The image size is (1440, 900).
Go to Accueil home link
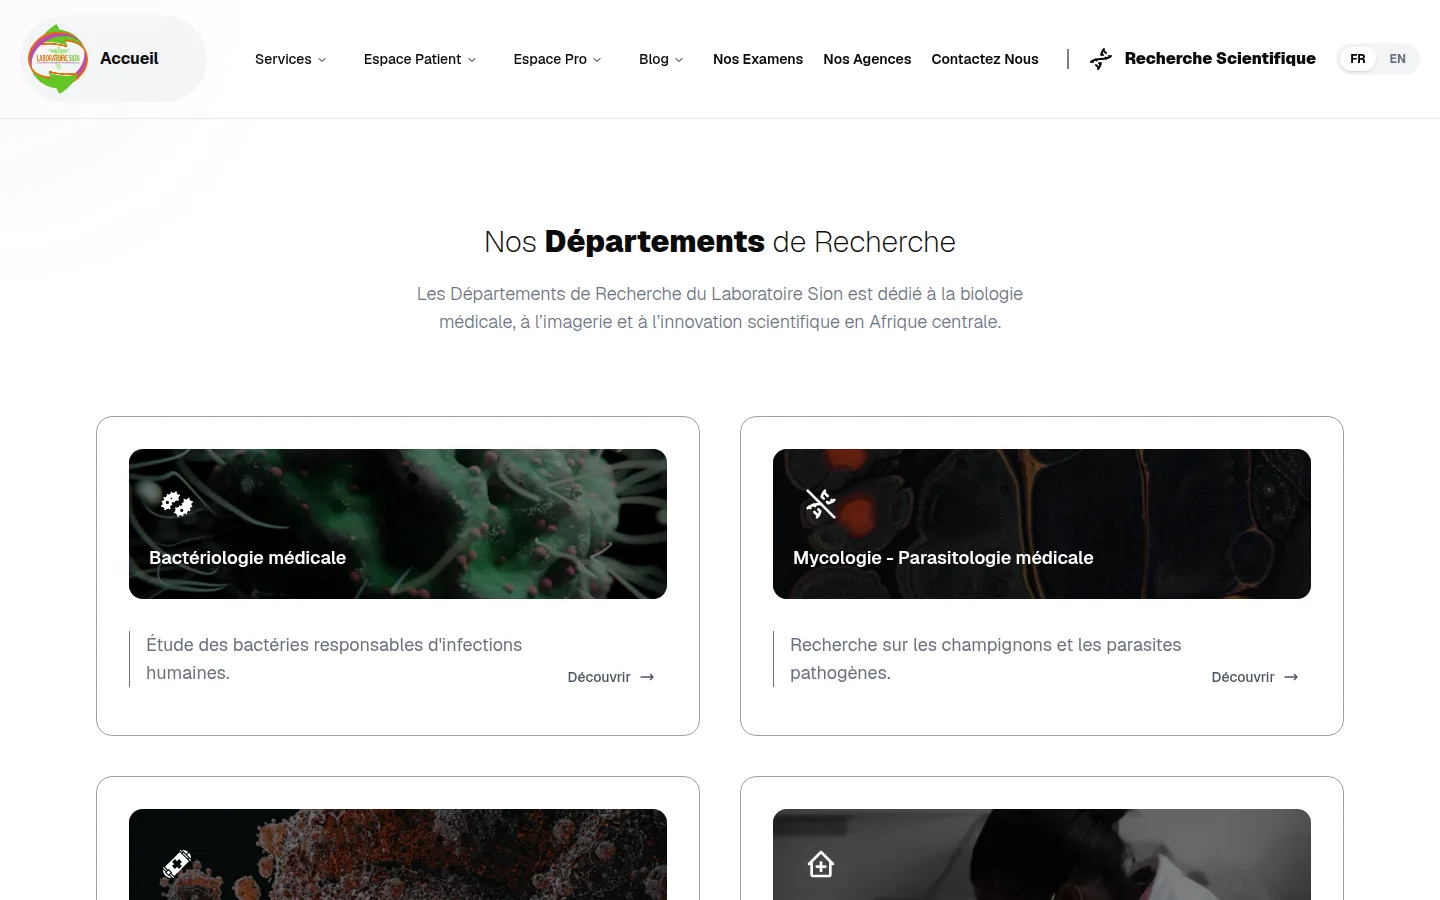click(129, 59)
